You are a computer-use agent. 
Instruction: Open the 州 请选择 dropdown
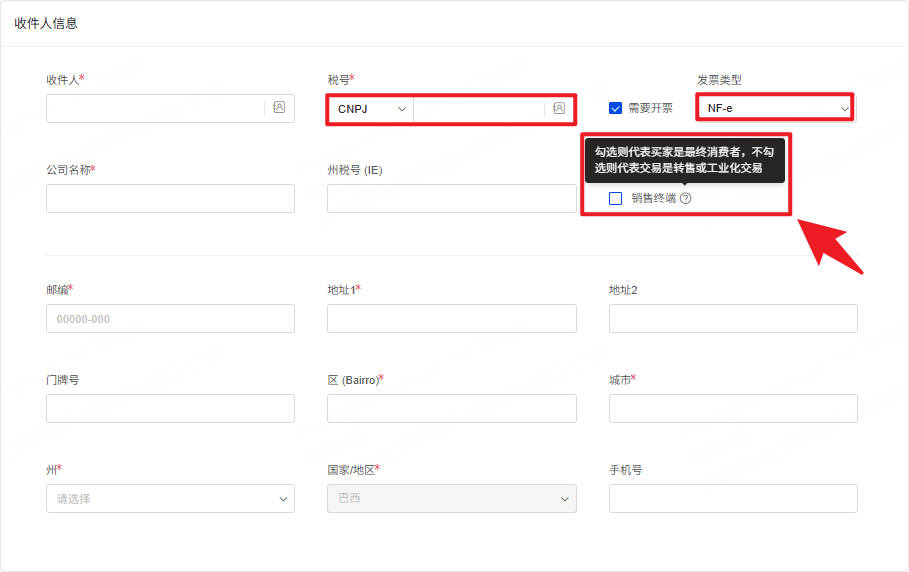click(x=170, y=498)
